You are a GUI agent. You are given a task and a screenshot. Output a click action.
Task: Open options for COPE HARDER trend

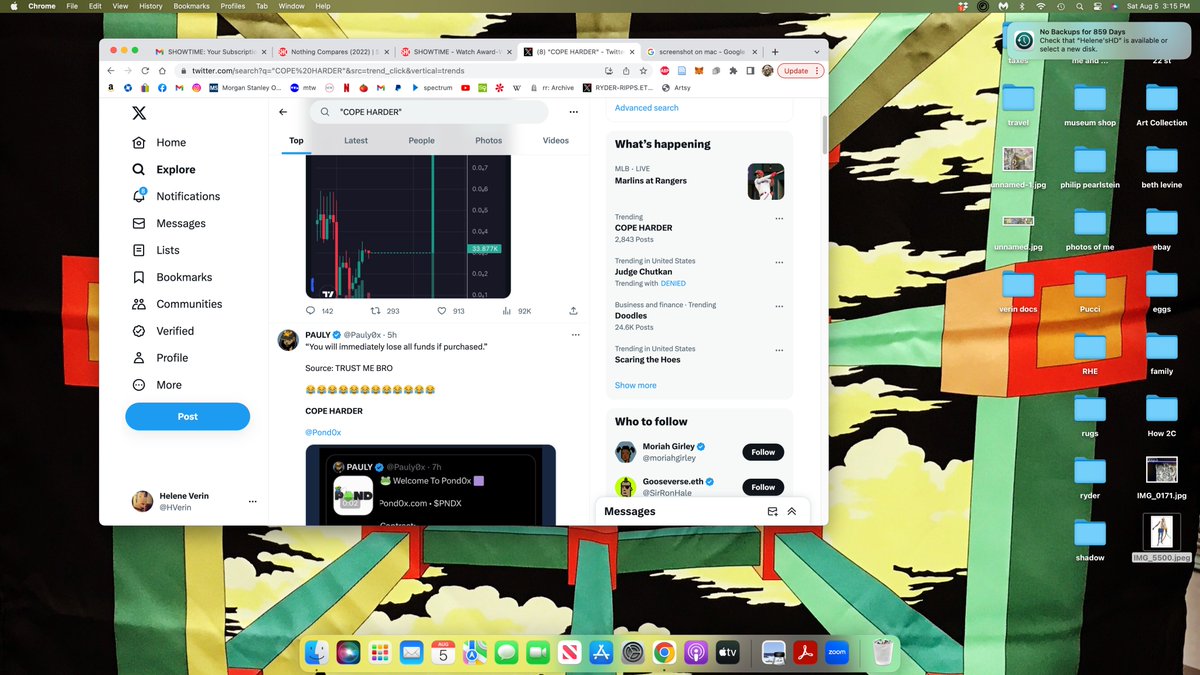(x=779, y=218)
